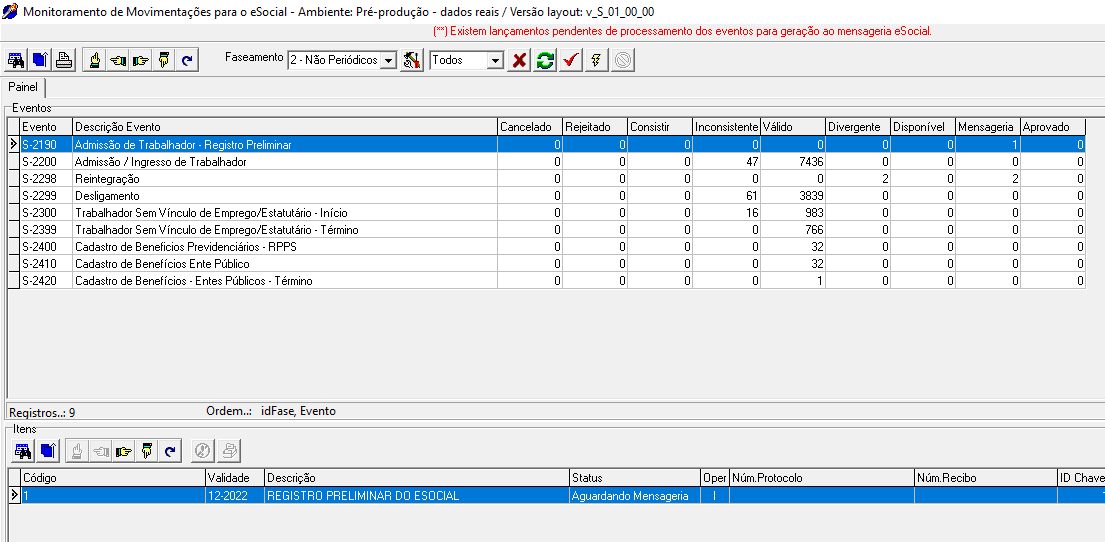Click the 12-2022 validity cell
The height and width of the screenshot is (542, 1105).
(x=235, y=495)
